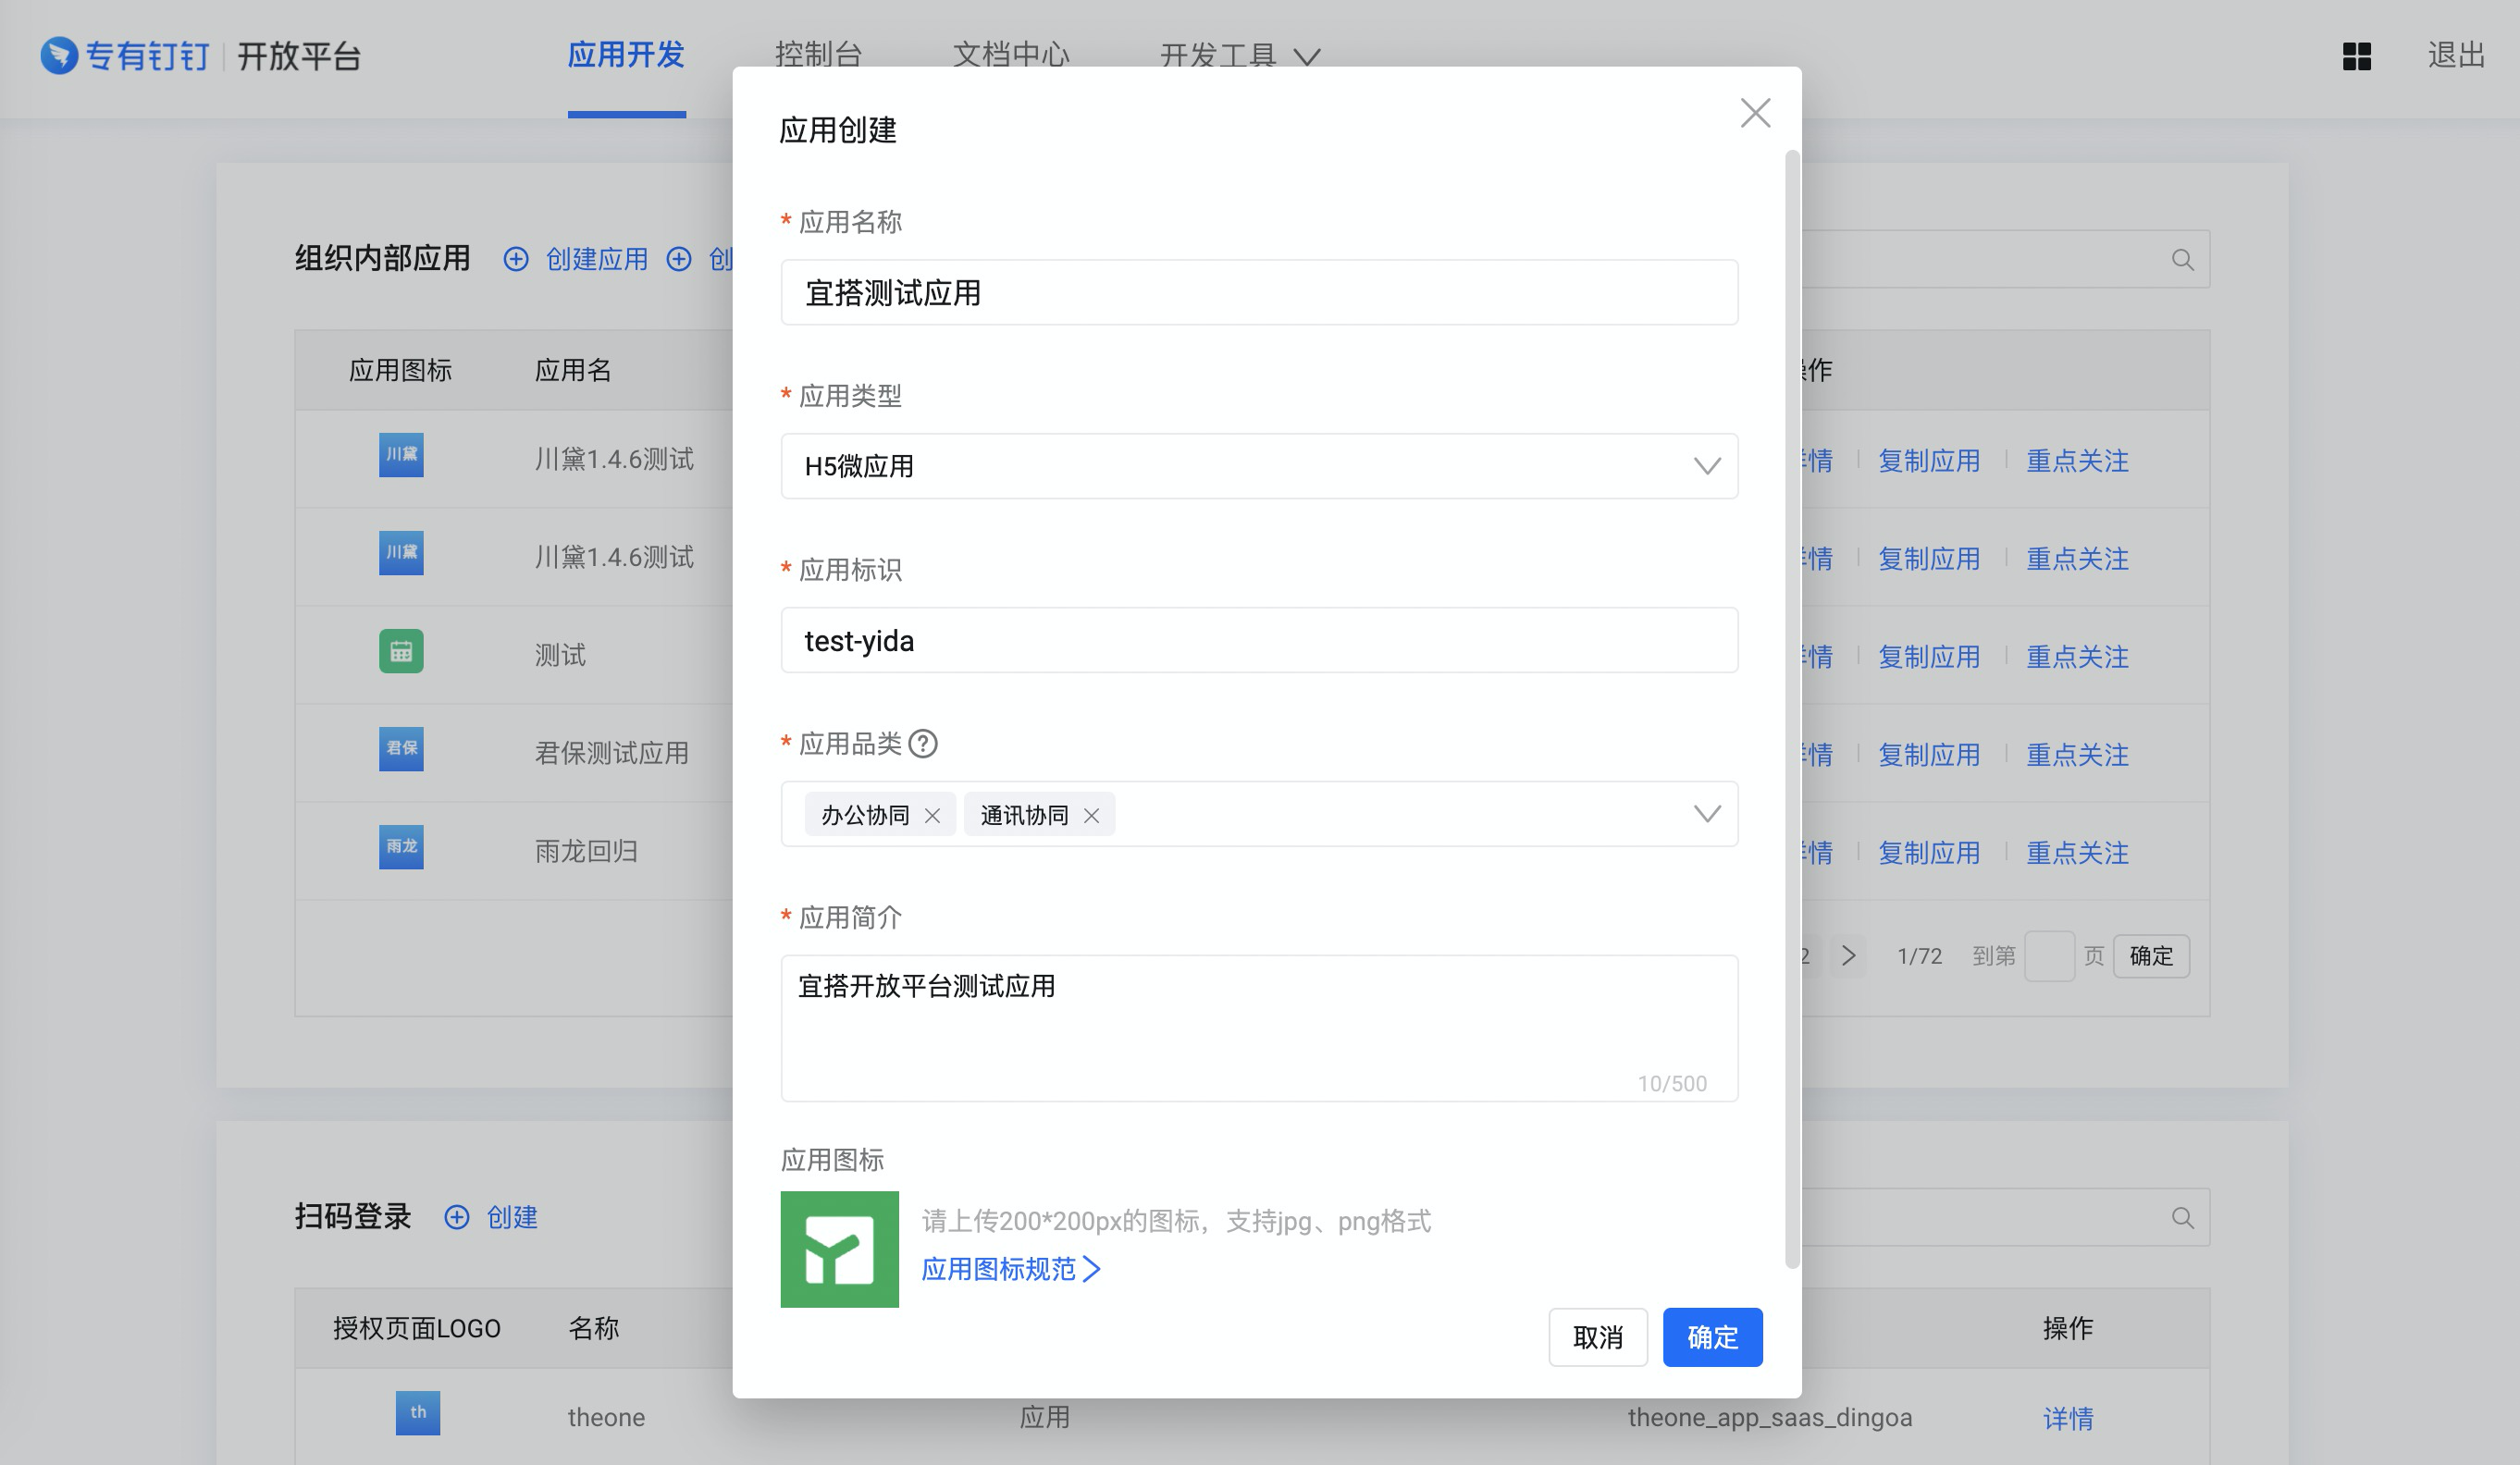Open the 文档中心 tab
This screenshot has height=1465, width=2520.
pyautogui.click(x=1010, y=54)
